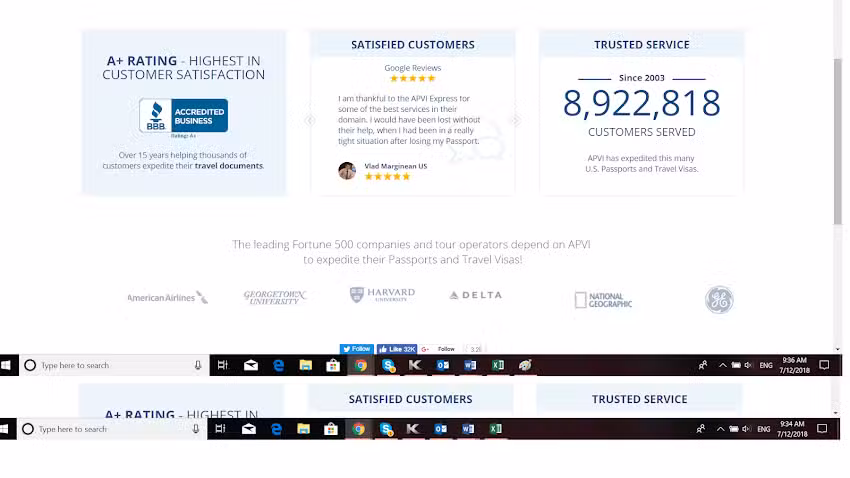Click the BBB Accredited Business badge

[x=183, y=116]
